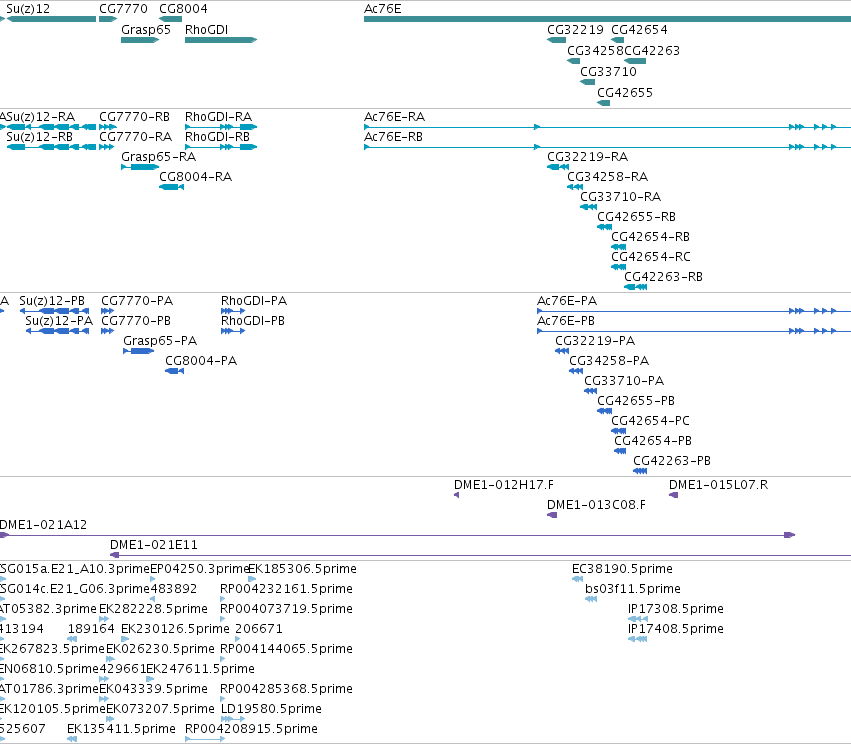This screenshot has height=744, width=851.
Task: Click the CG32219 gene label
Action: pos(575,30)
